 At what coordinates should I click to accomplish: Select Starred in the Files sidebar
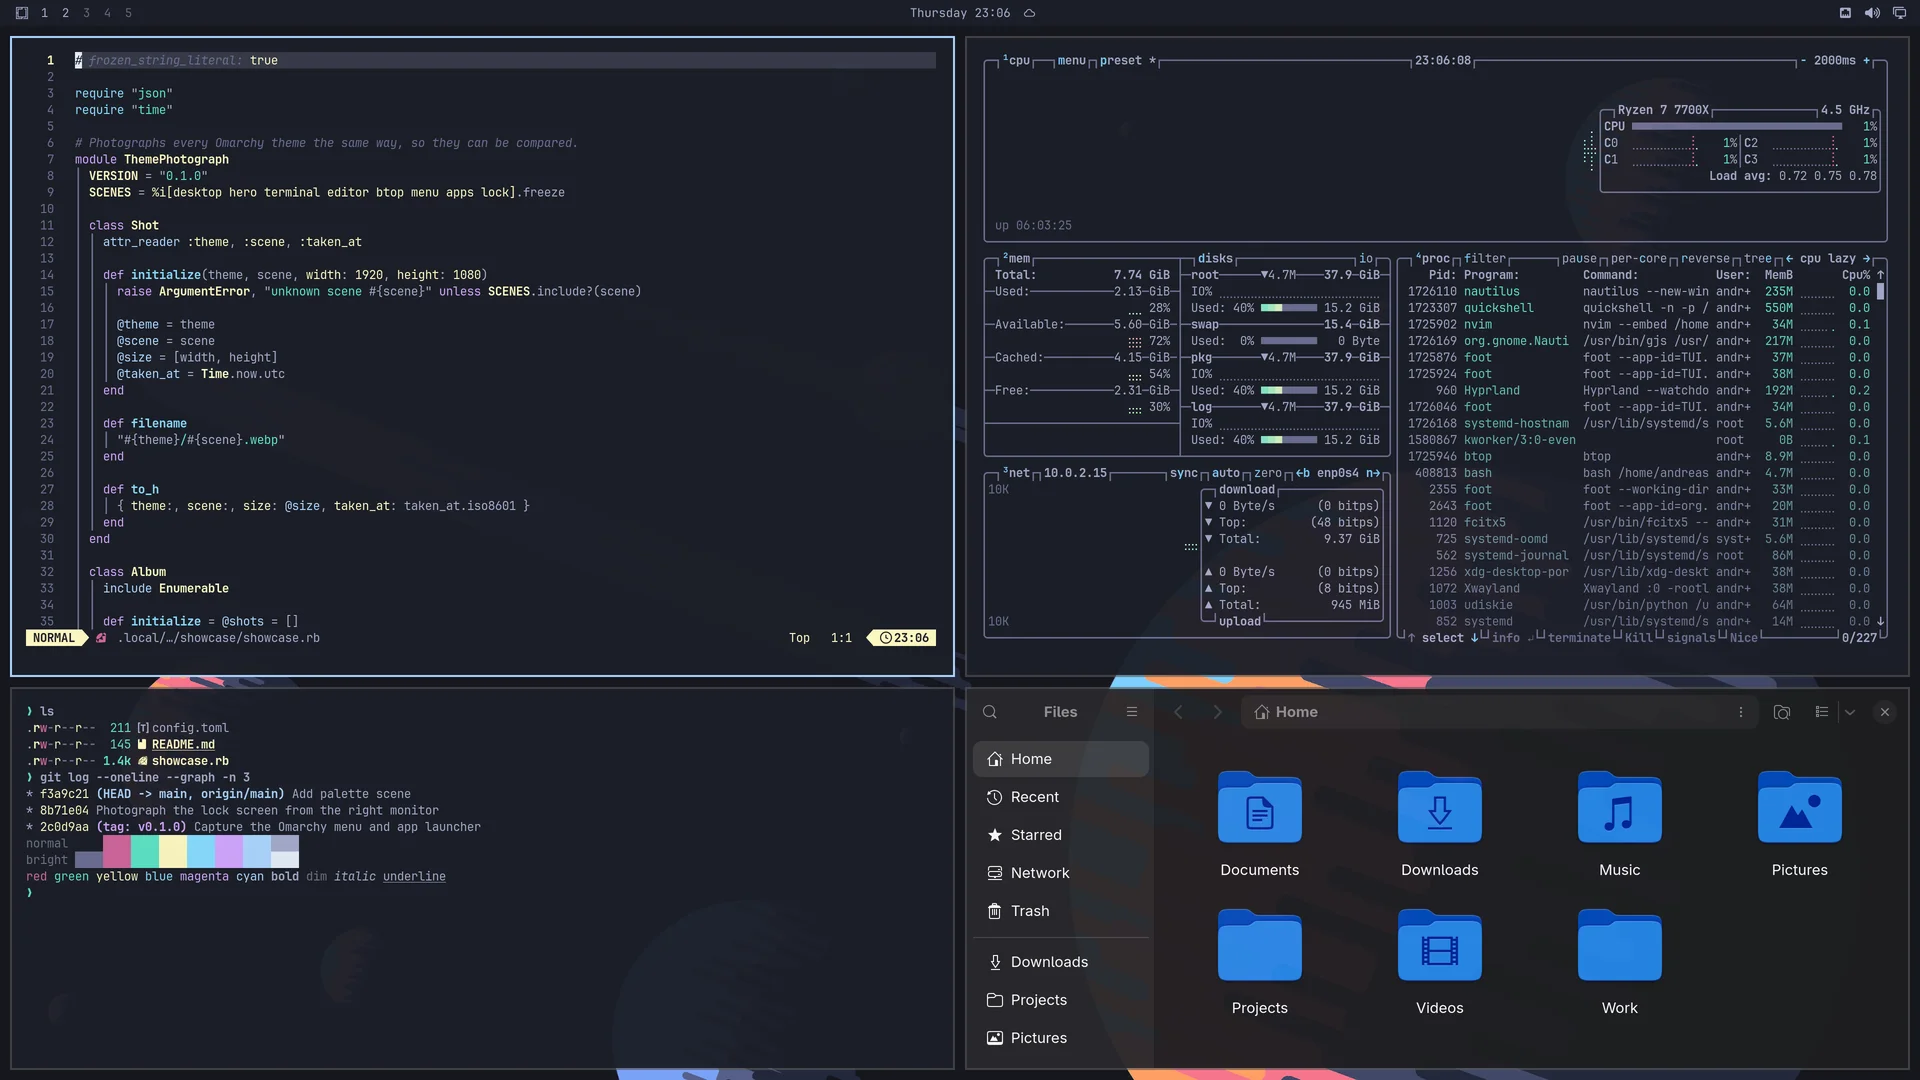[x=1060, y=835]
